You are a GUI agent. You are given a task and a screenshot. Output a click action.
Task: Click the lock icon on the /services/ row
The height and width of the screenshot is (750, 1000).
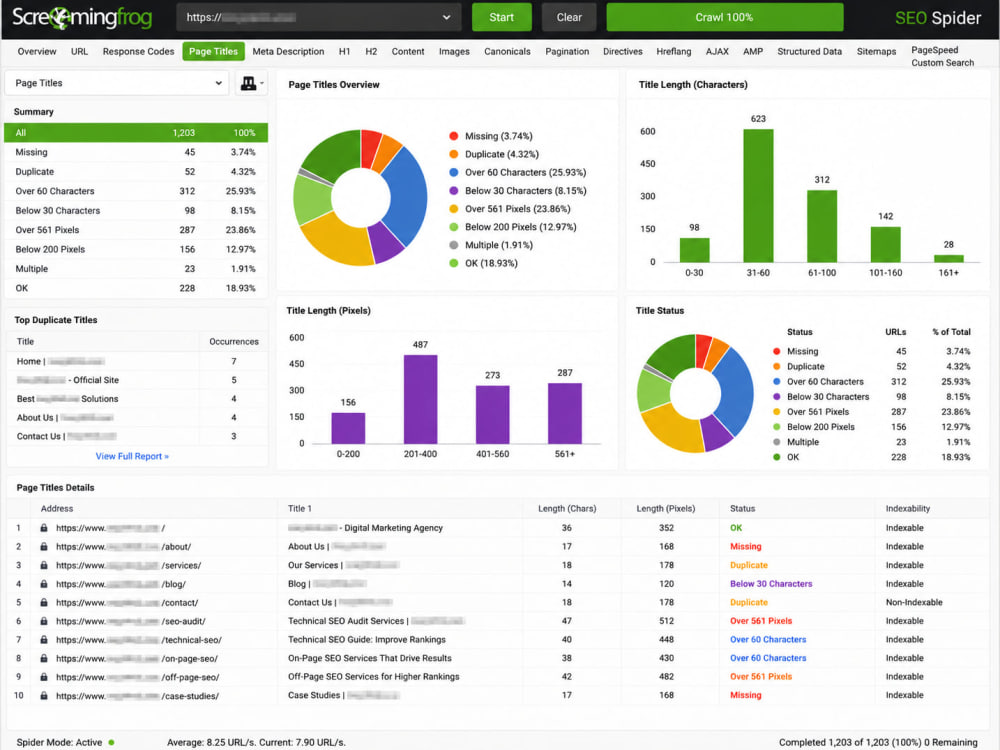[x=44, y=565]
